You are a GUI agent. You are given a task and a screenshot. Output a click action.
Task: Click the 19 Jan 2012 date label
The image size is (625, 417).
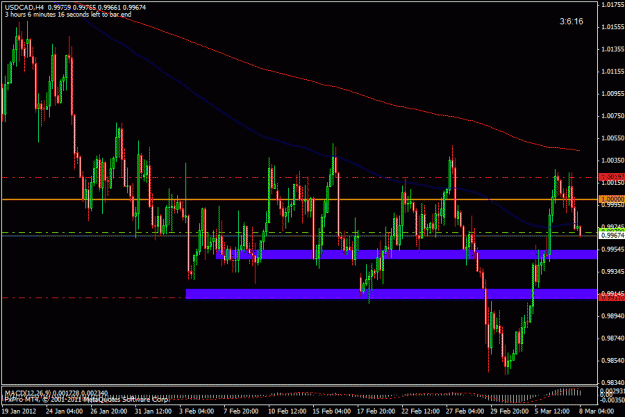click(x=19, y=411)
